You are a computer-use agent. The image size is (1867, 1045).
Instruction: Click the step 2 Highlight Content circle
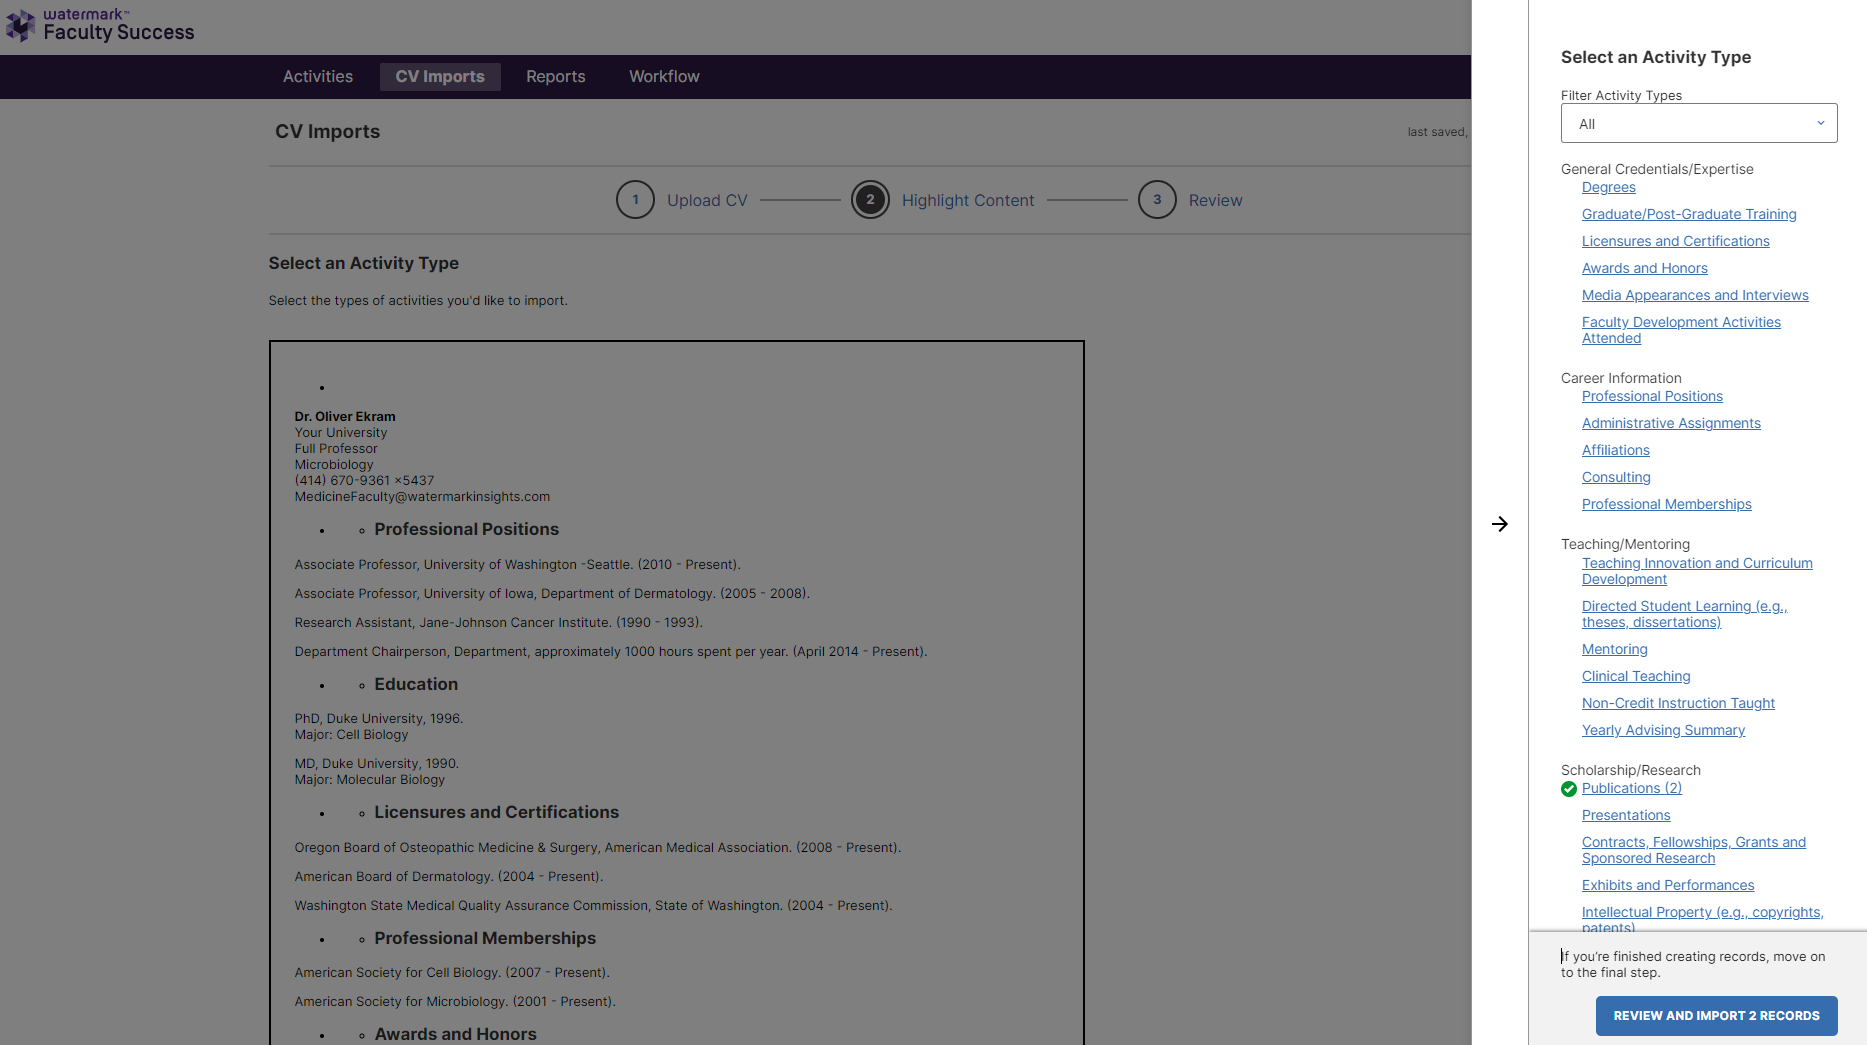[x=871, y=199]
